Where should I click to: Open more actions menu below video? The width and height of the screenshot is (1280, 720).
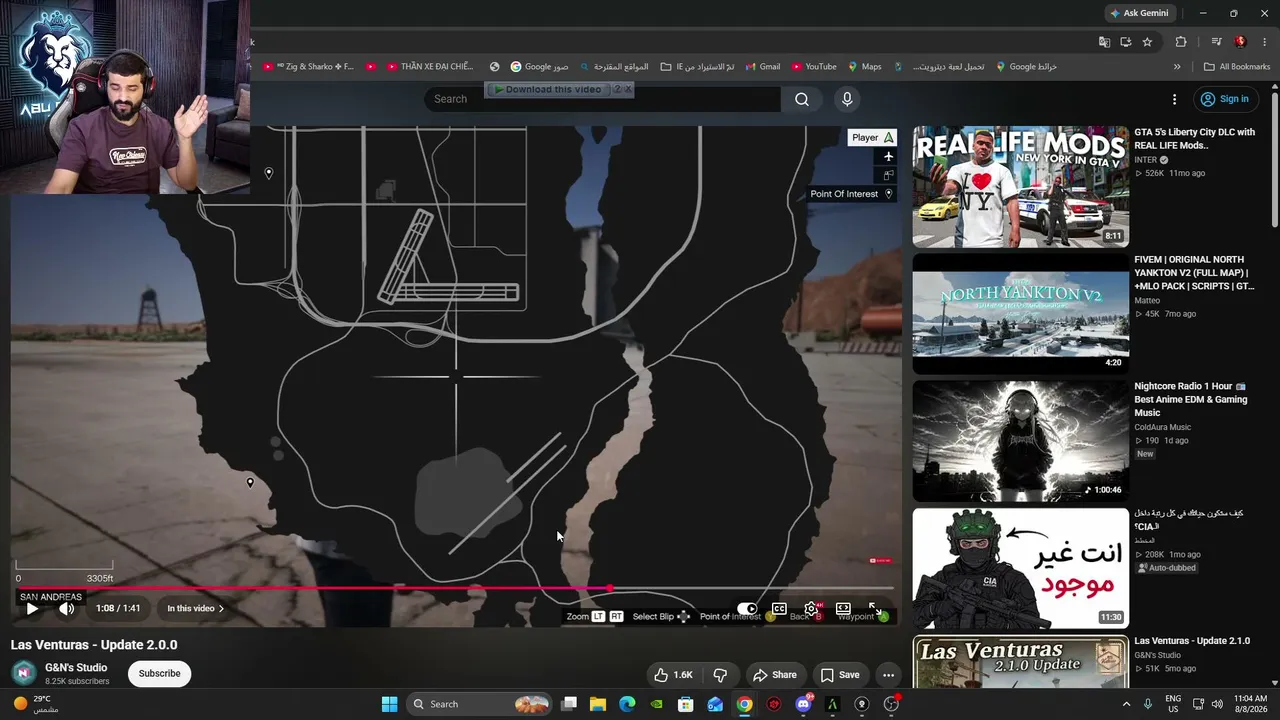click(888, 675)
